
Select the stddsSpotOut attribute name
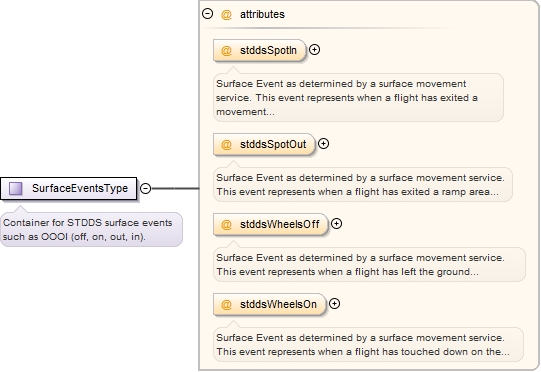(x=273, y=144)
